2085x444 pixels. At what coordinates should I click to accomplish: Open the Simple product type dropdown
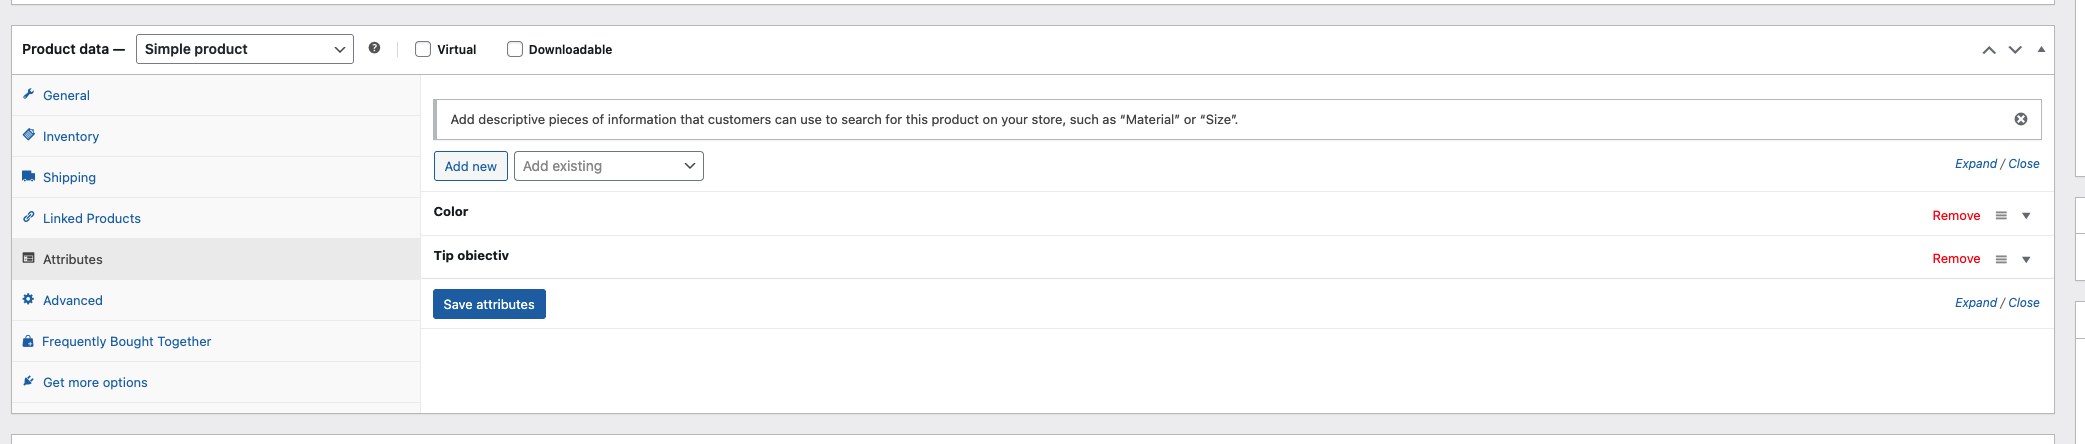click(245, 49)
